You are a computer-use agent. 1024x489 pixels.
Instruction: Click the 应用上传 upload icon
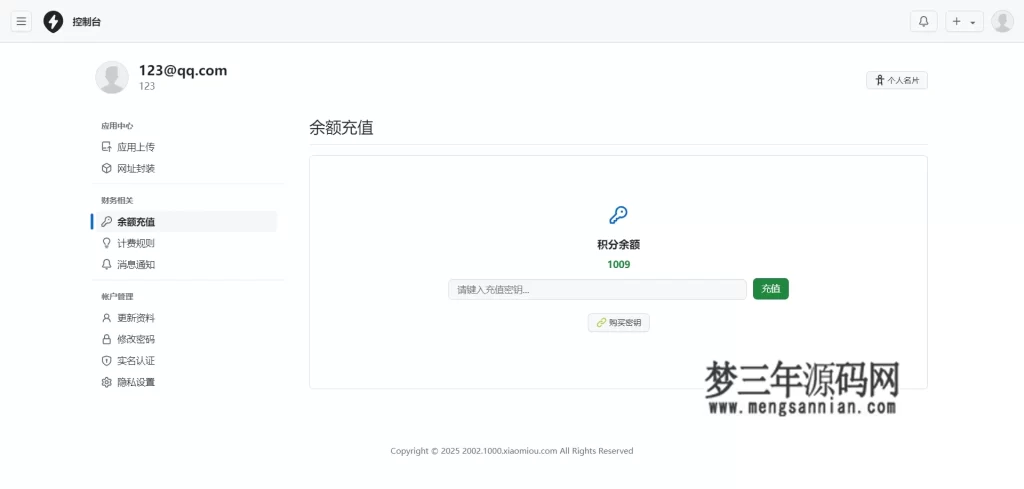click(106, 147)
